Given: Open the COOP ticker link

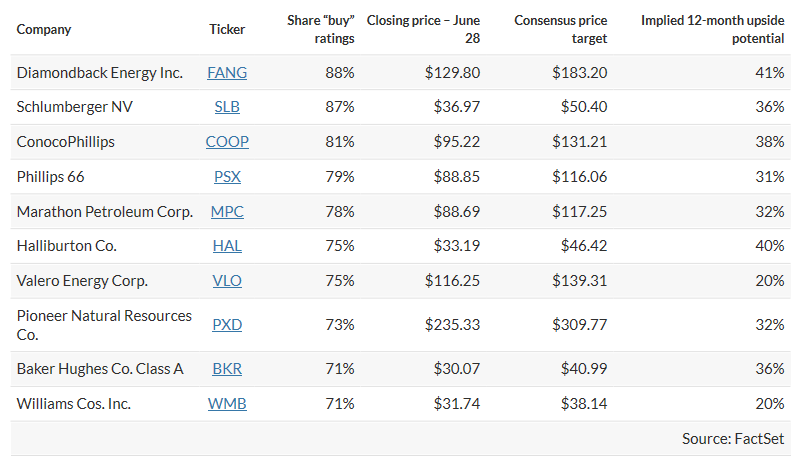Looking at the screenshot, I should [227, 142].
